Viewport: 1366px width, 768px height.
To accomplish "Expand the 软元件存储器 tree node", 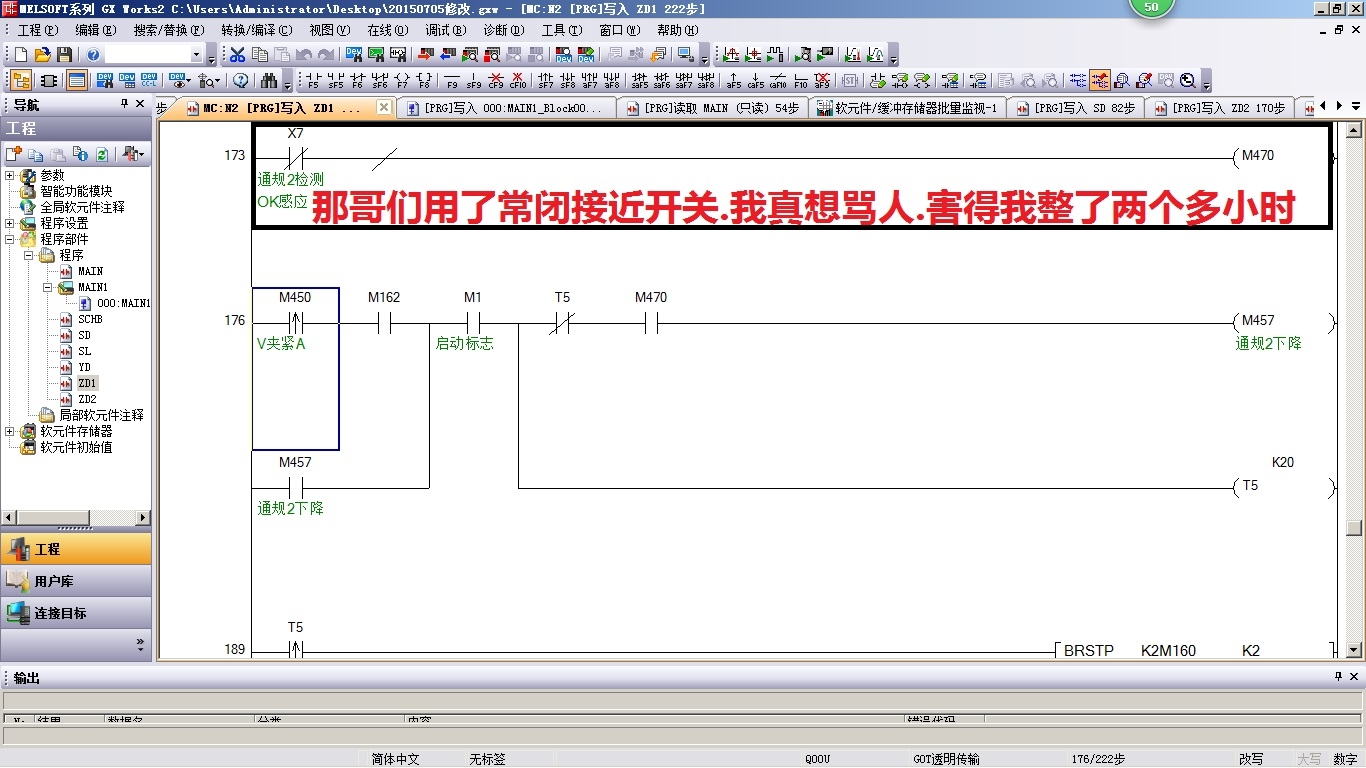I will point(10,432).
